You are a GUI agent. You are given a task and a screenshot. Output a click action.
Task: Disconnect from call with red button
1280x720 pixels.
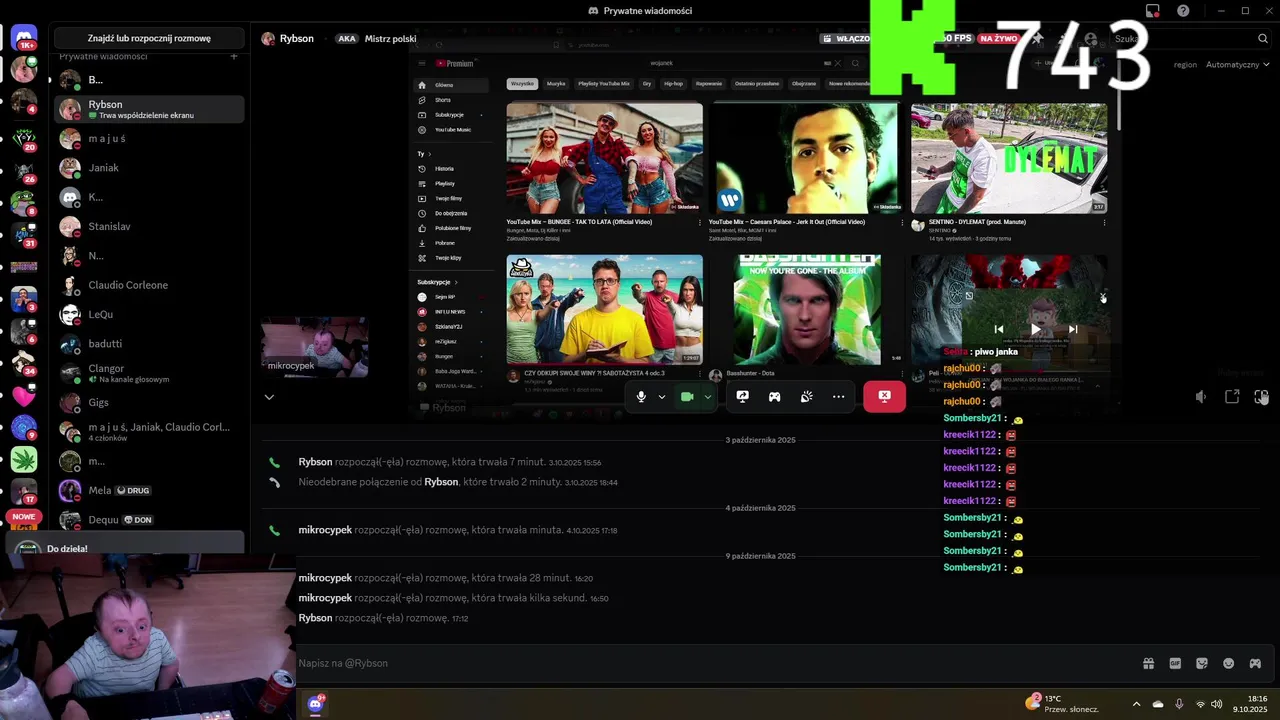coord(884,397)
